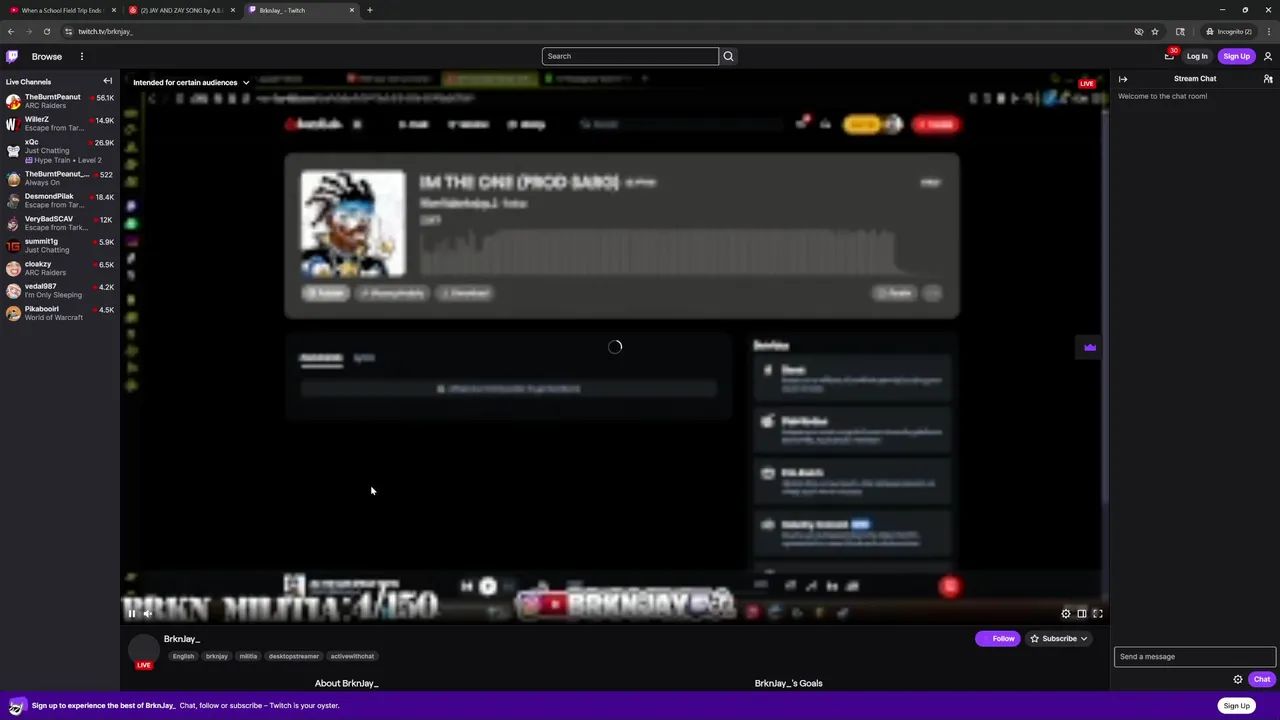Open the Twitch home logo
This screenshot has width=1280, height=720.
[x=12, y=56]
